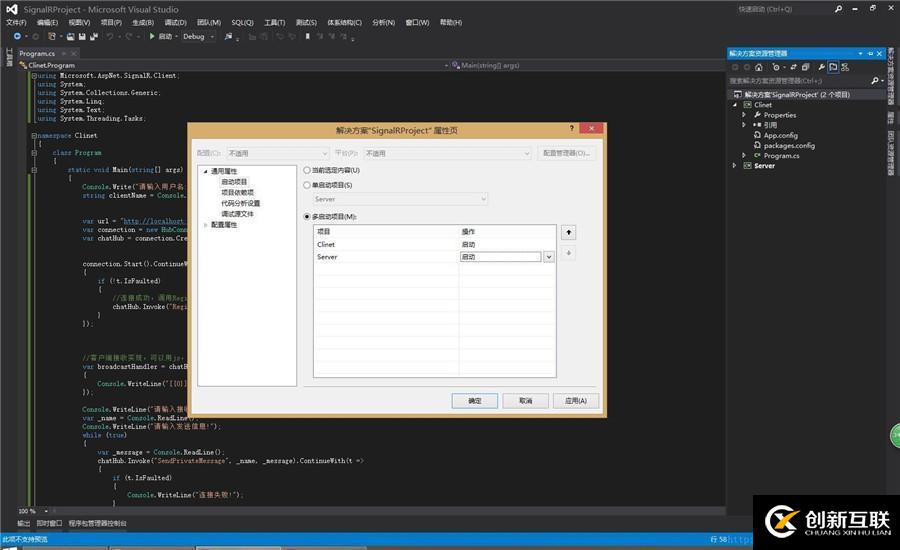
Task: Click the Clinet row in the startup project table
Action: (x=435, y=245)
